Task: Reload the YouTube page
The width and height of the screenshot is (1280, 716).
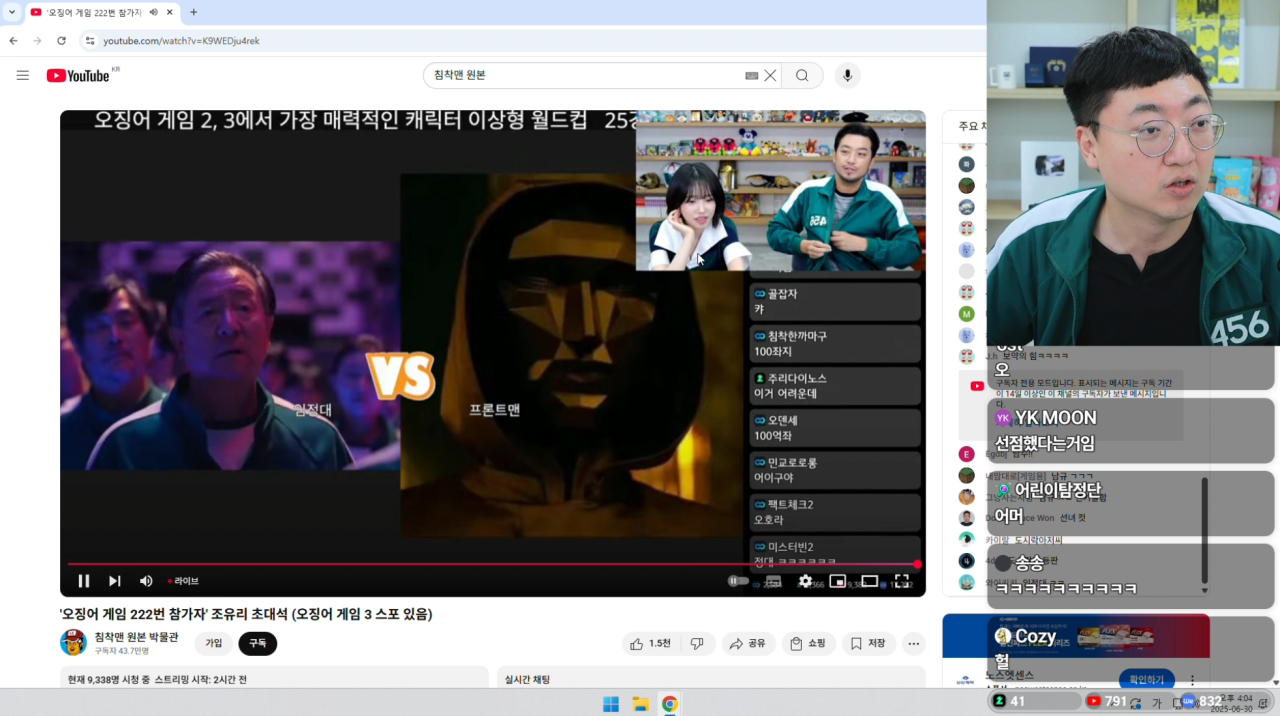Action: click(x=61, y=41)
